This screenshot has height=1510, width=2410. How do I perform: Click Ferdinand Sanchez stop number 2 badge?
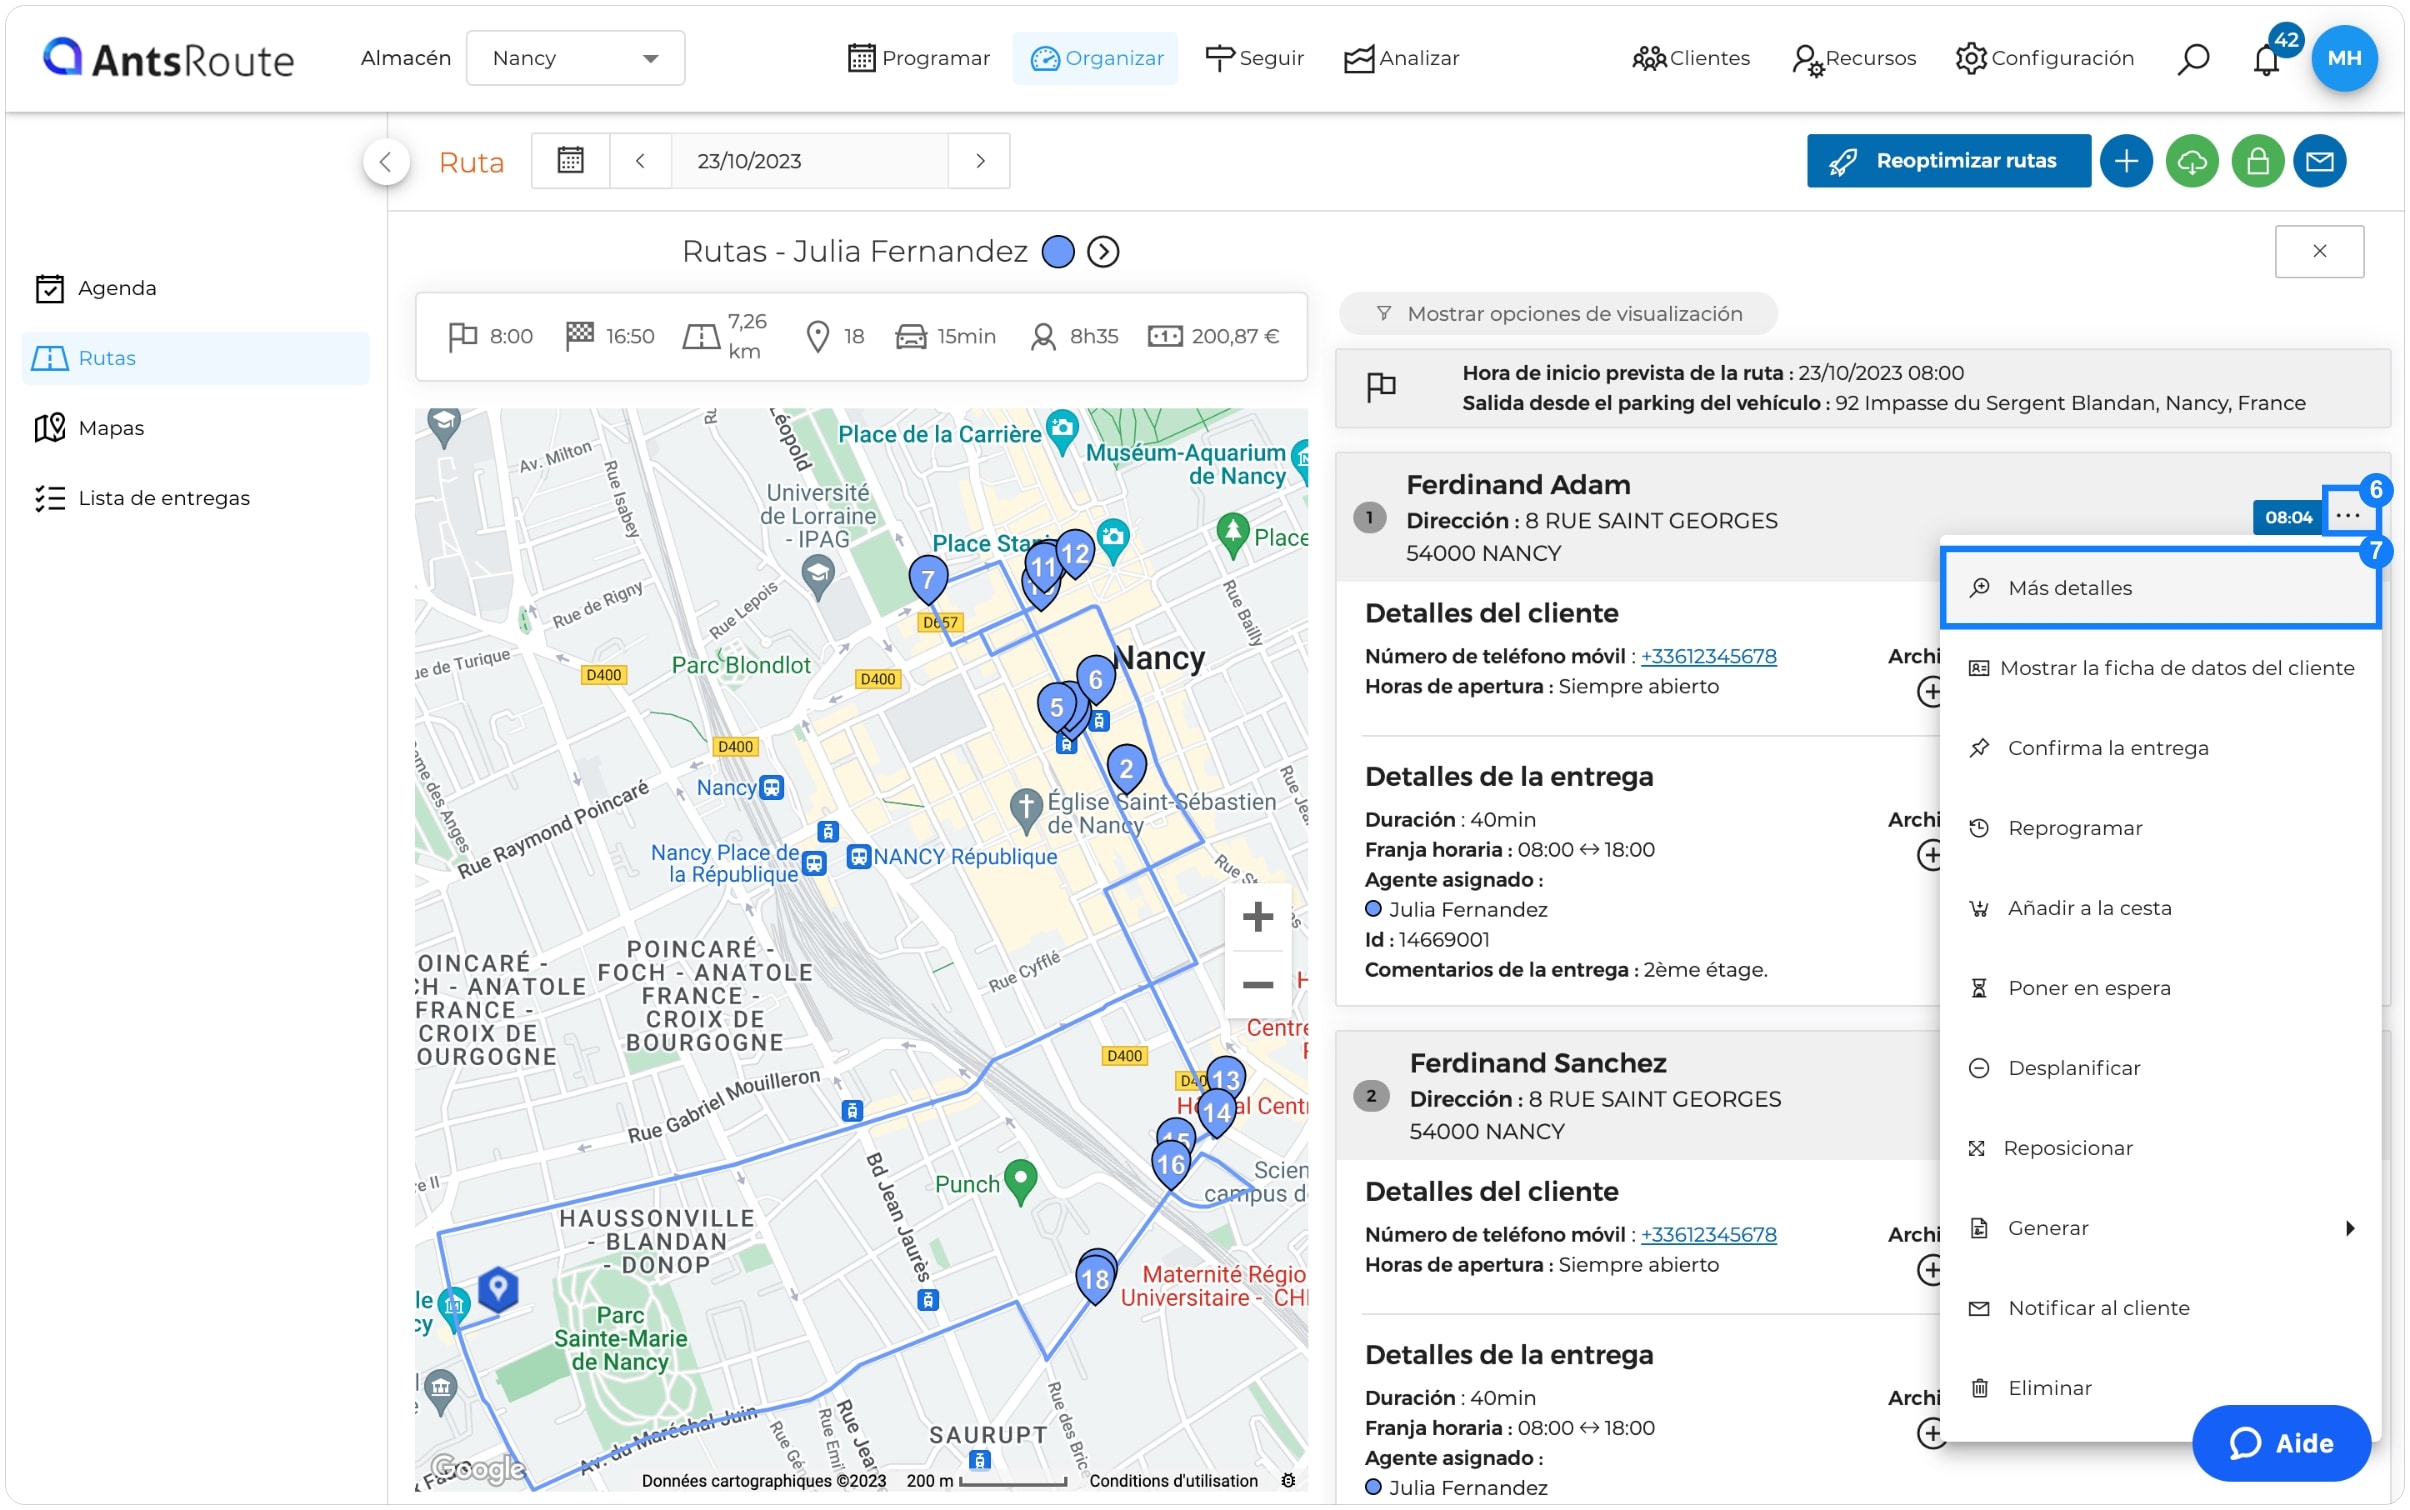click(x=1370, y=1096)
